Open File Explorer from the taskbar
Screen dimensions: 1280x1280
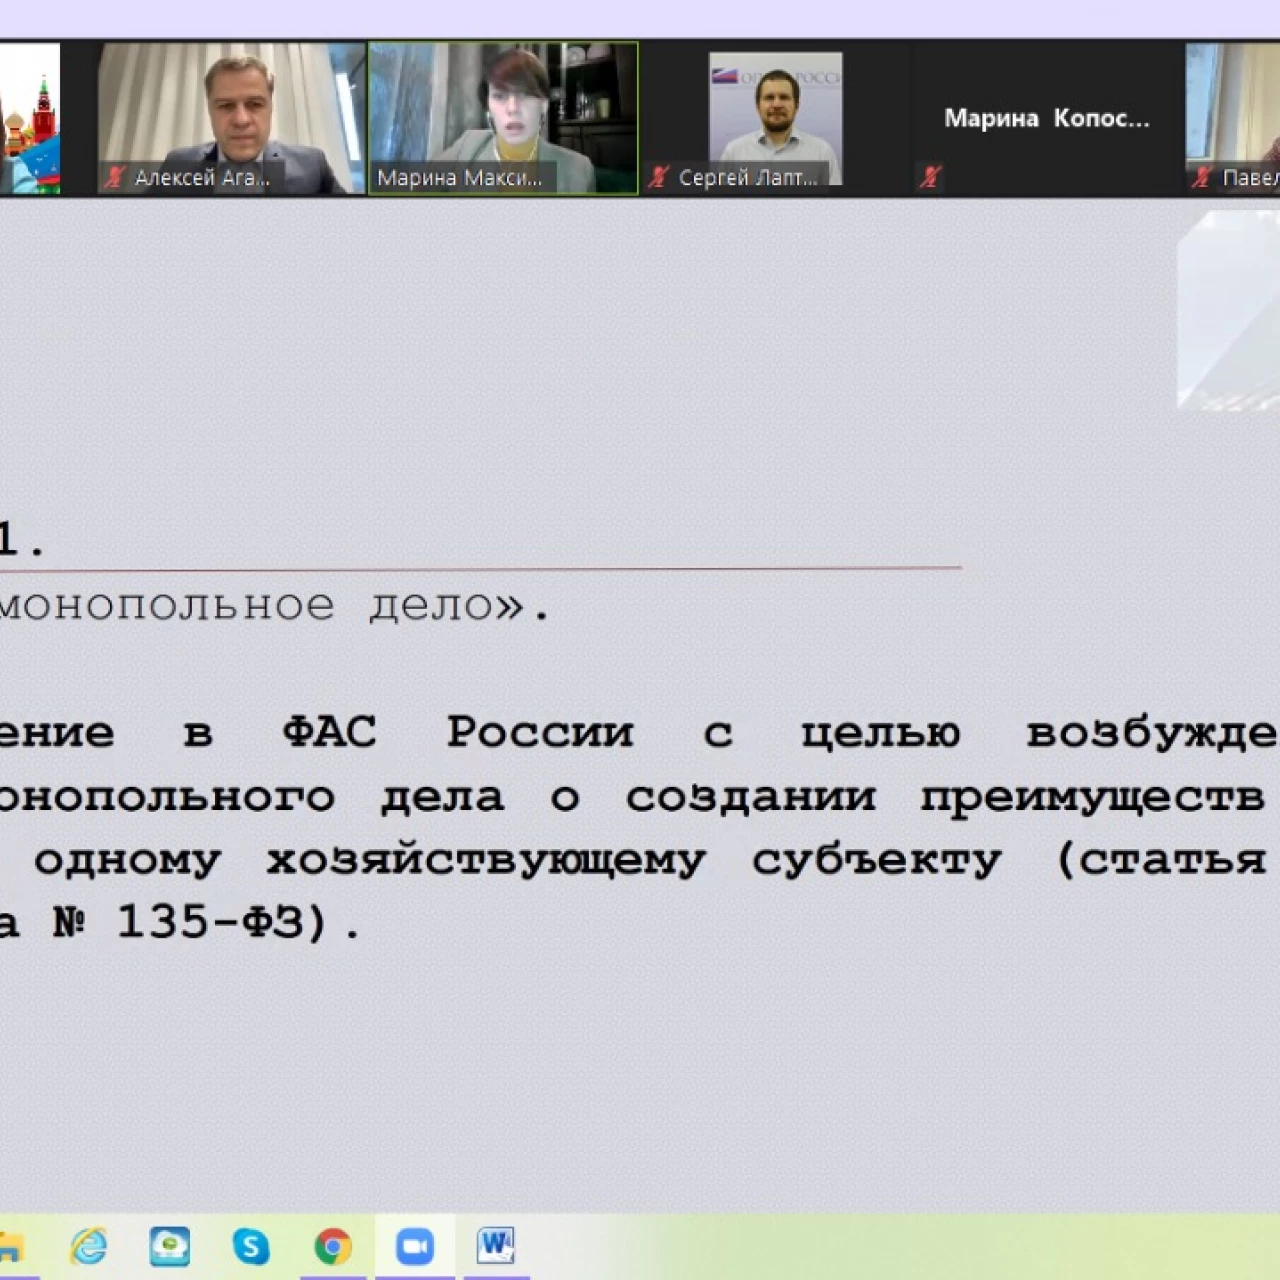coord(10,1246)
